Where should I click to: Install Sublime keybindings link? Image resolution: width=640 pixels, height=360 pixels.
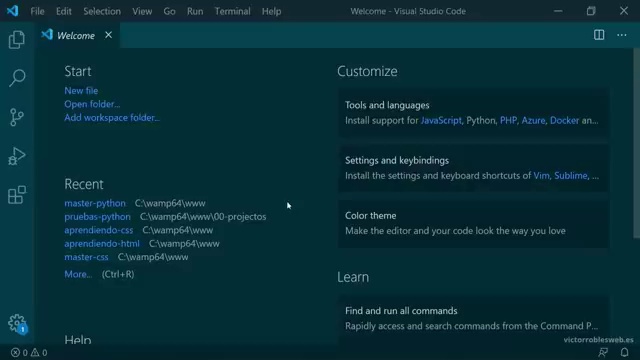(571, 176)
